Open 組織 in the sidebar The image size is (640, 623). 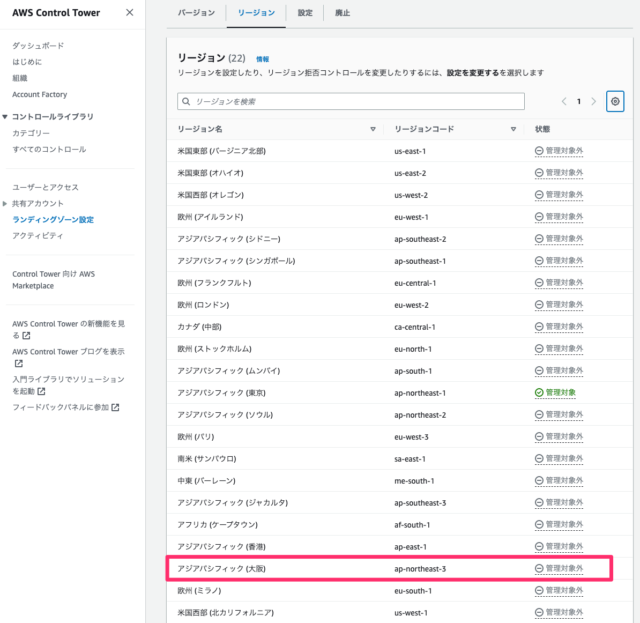pyautogui.click(x=20, y=78)
